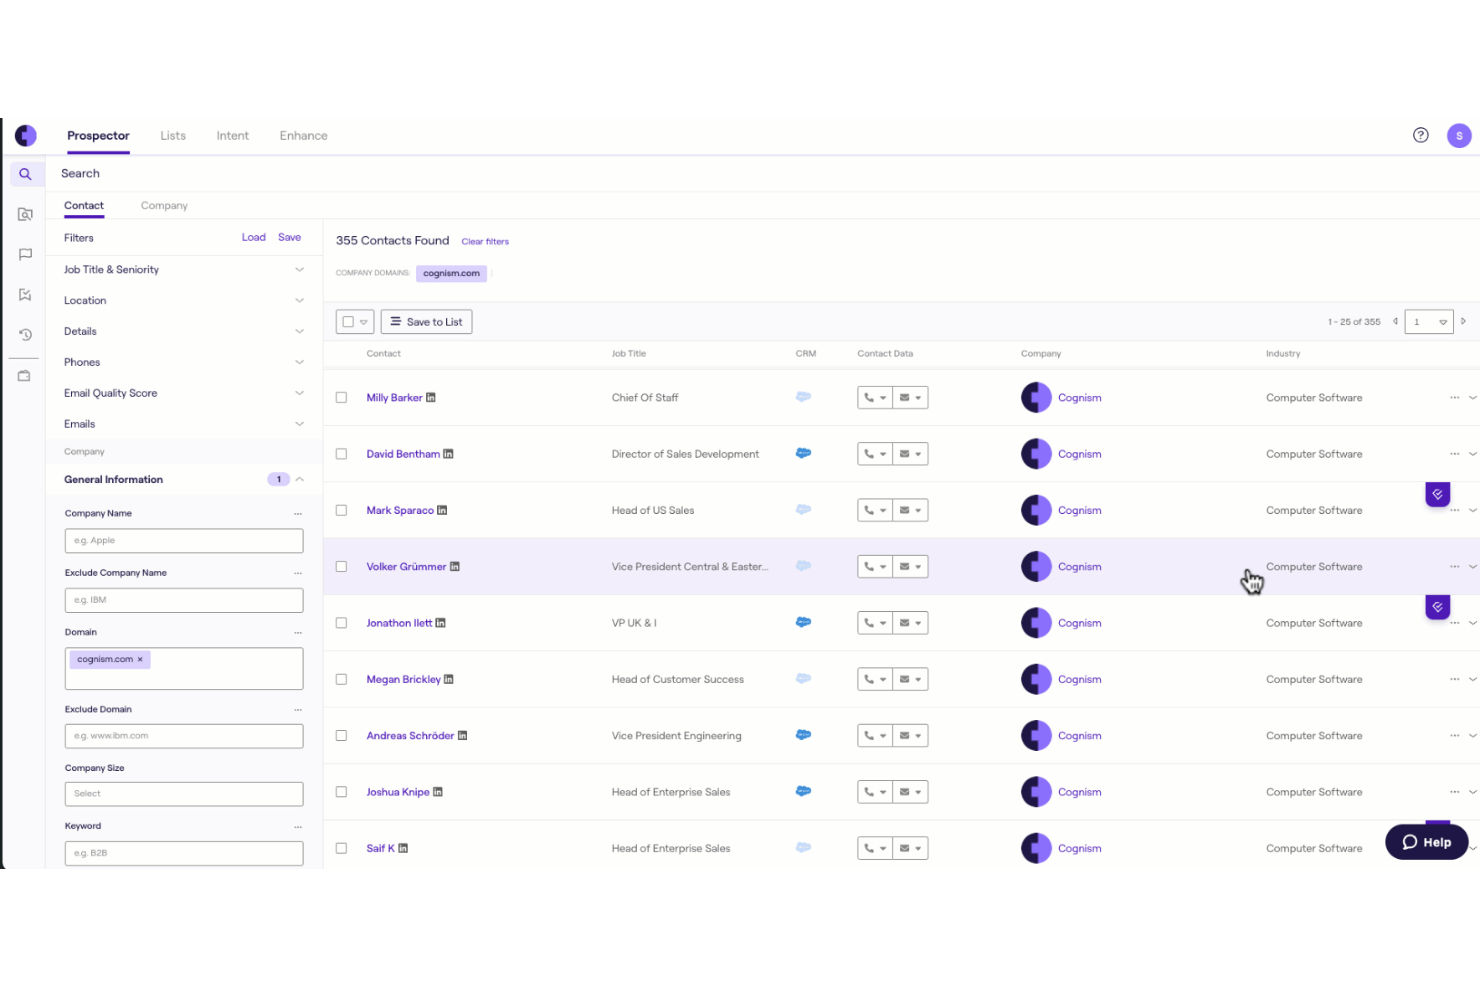1480x987 pixels.
Task: Open Milly Barker's contact profile link
Action: (394, 398)
